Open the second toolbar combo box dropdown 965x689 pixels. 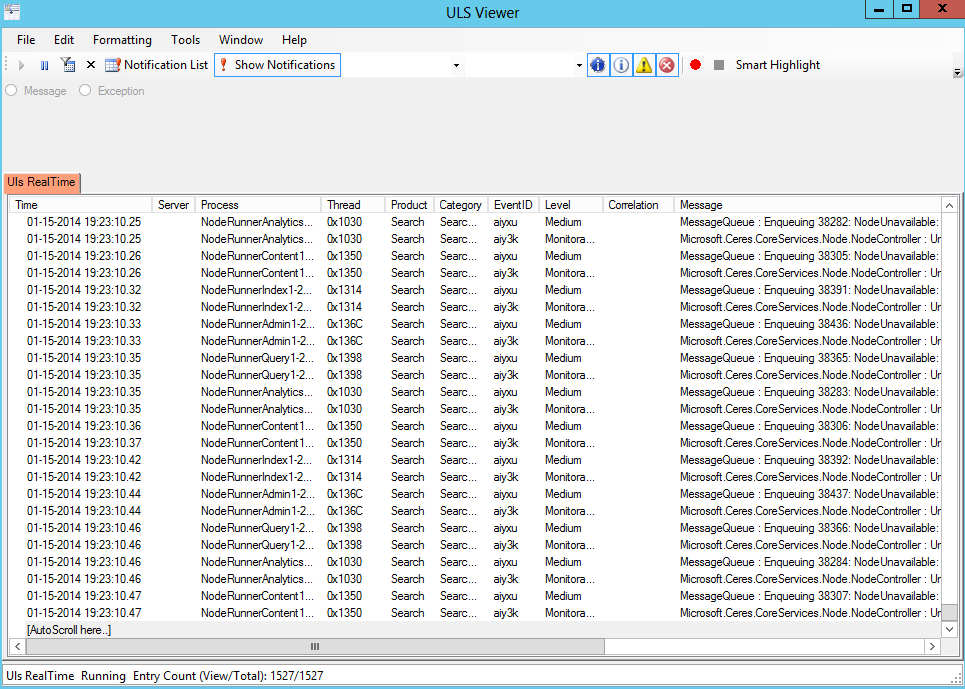[x=579, y=65]
